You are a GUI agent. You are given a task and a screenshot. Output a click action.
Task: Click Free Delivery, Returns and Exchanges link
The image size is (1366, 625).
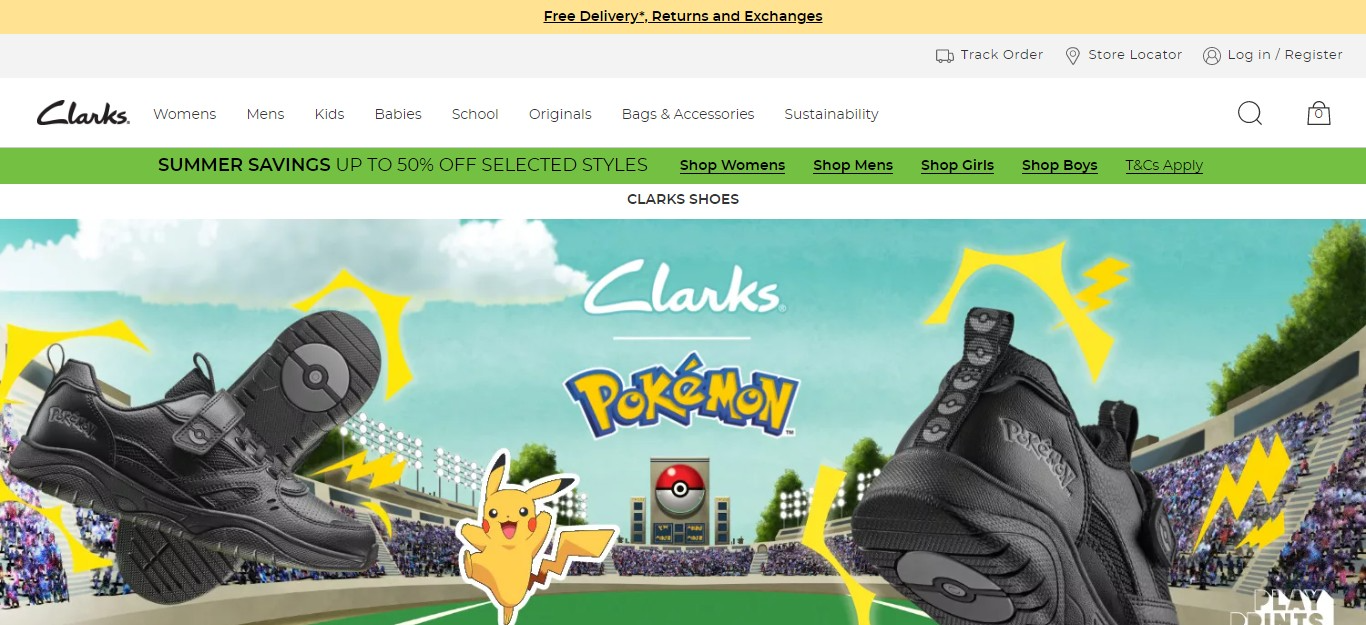tap(683, 16)
